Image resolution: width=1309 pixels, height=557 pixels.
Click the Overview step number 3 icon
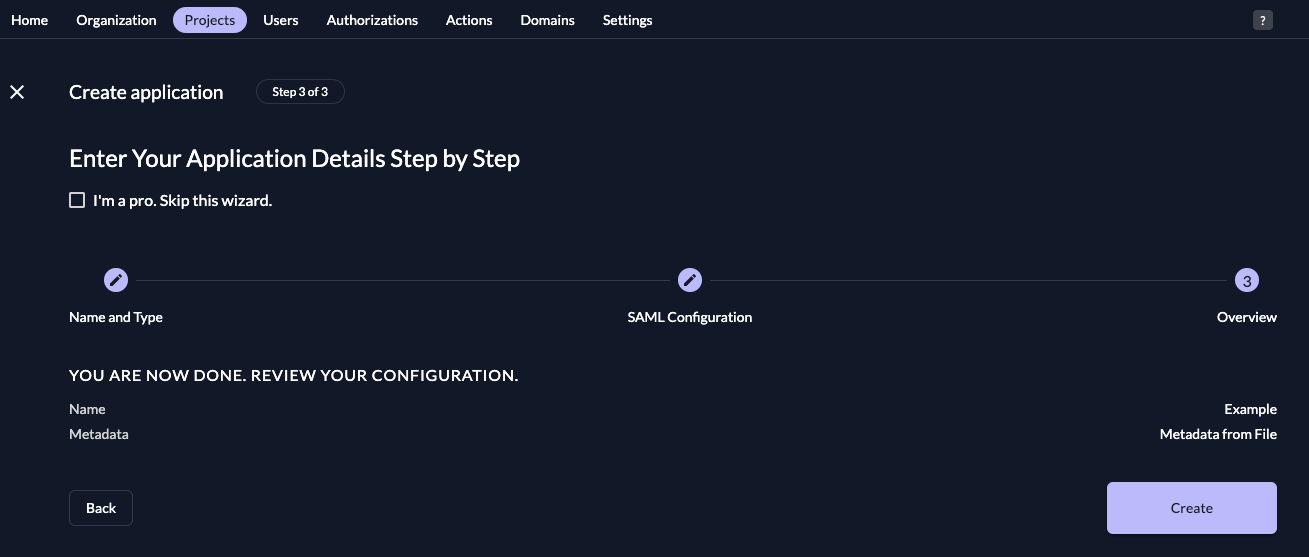coord(1246,281)
